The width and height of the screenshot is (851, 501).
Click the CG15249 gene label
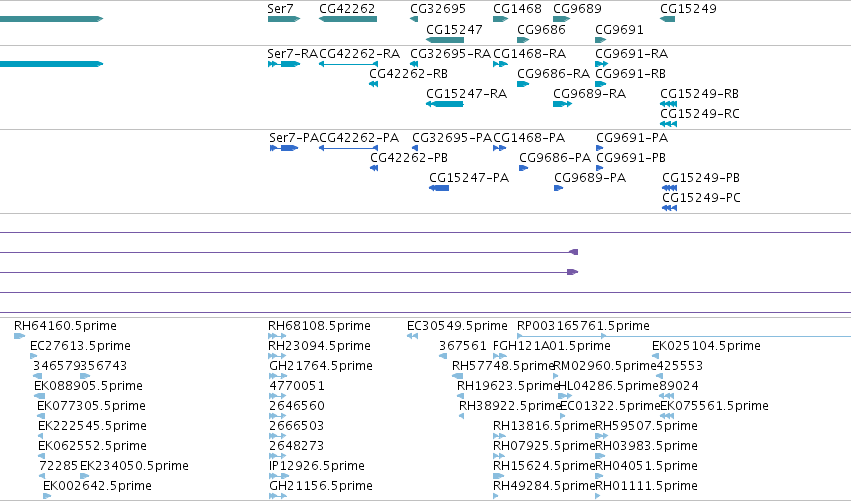pyautogui.click(x=688, y=9)
